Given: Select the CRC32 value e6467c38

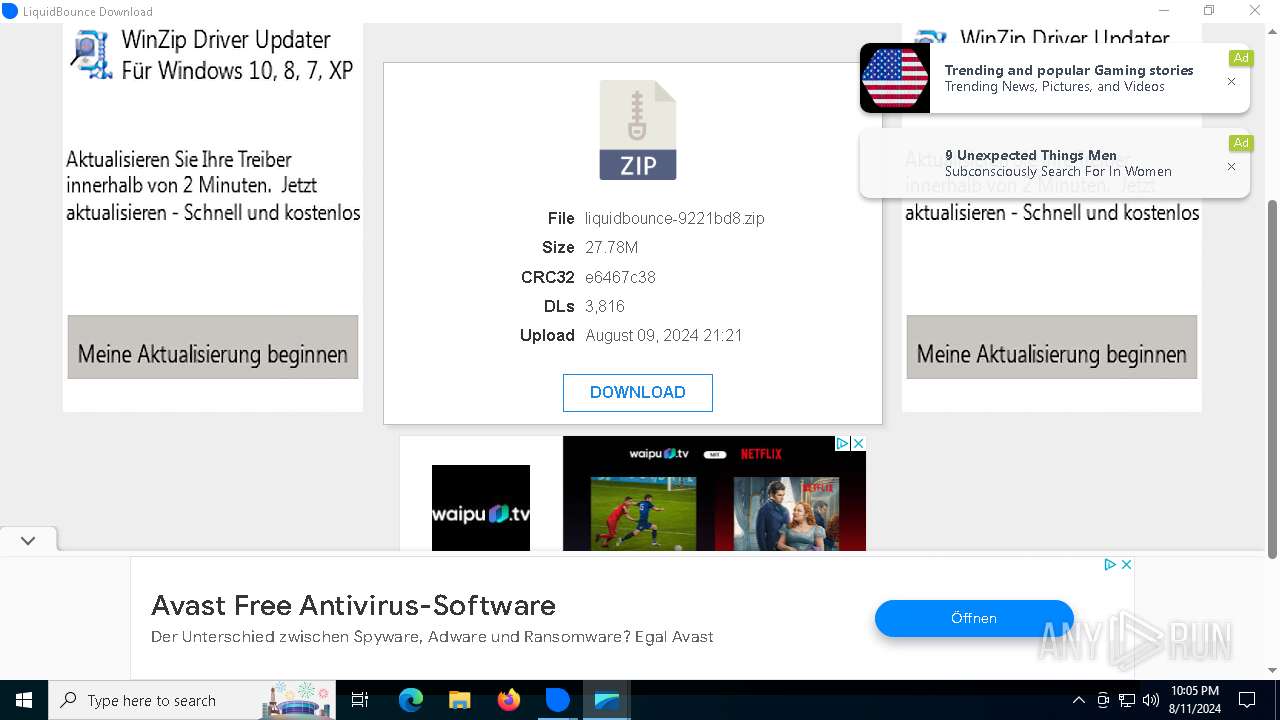Looking at the screenshot, I should [620, 277].
